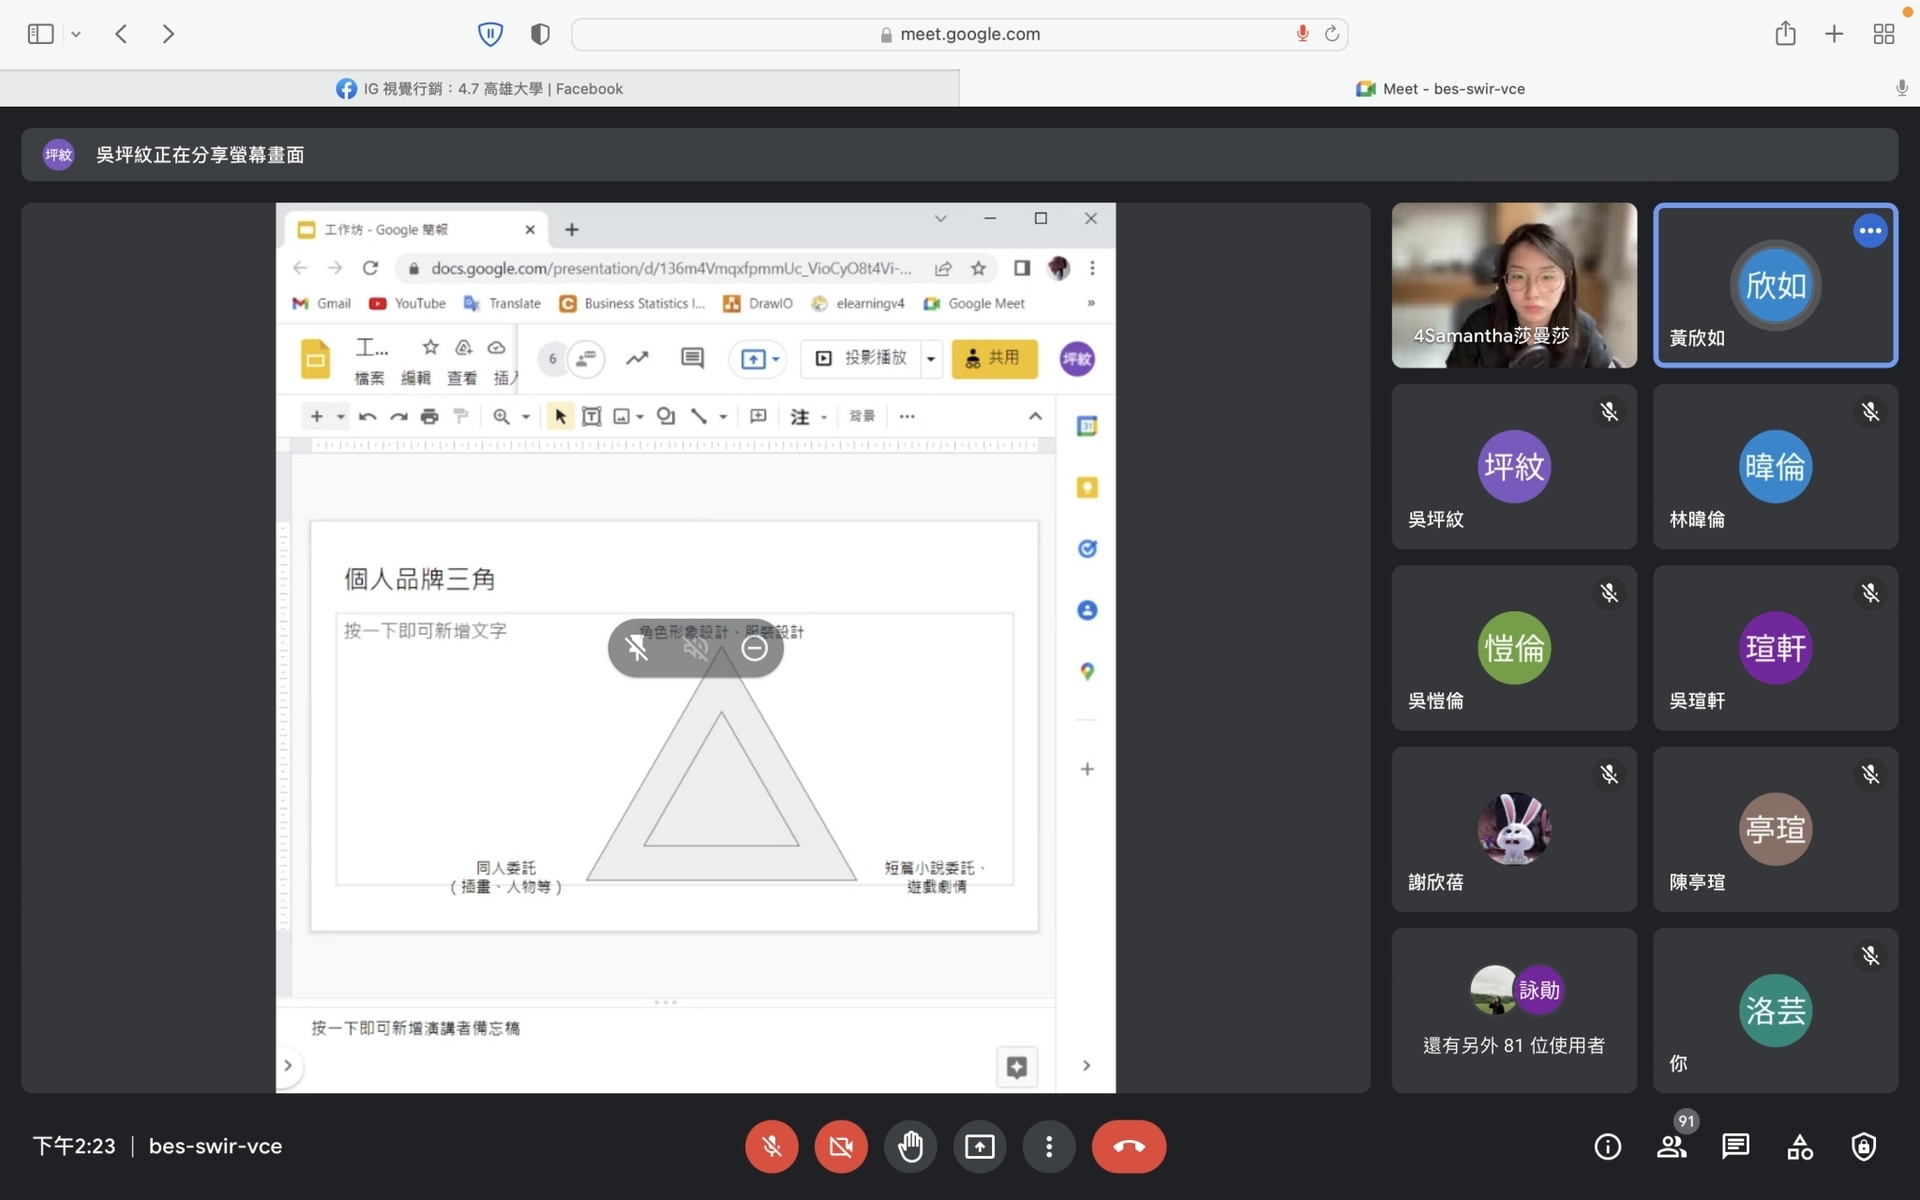Show Safari tab overview
The height and width of the screenshot is (1200, 1920).
1884,34
